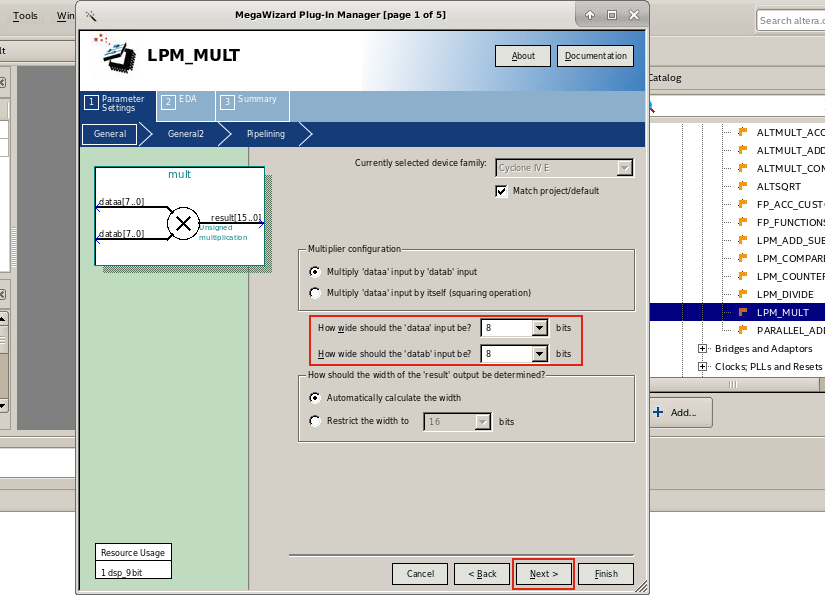Select squaring operation radio button
This screenshot has height=600, width=825.
tap(315, 293)
